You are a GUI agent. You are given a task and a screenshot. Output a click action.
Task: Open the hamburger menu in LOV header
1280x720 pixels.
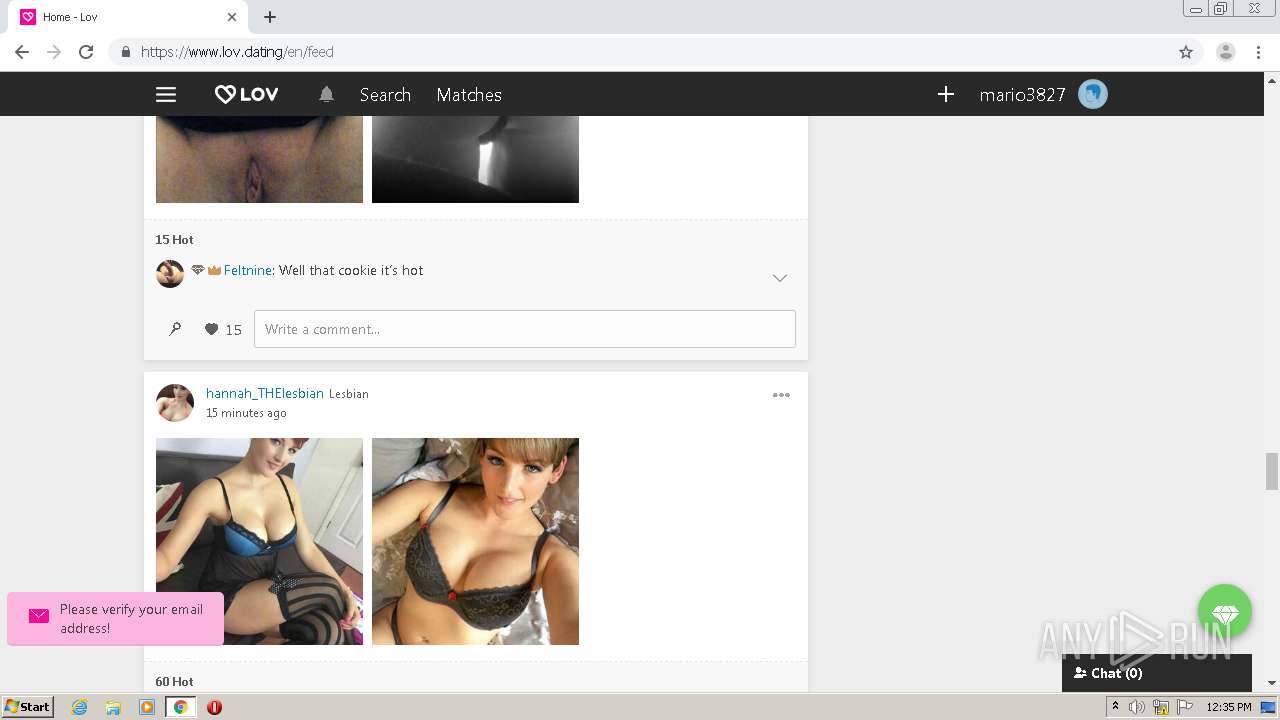[x=166, y=95]
